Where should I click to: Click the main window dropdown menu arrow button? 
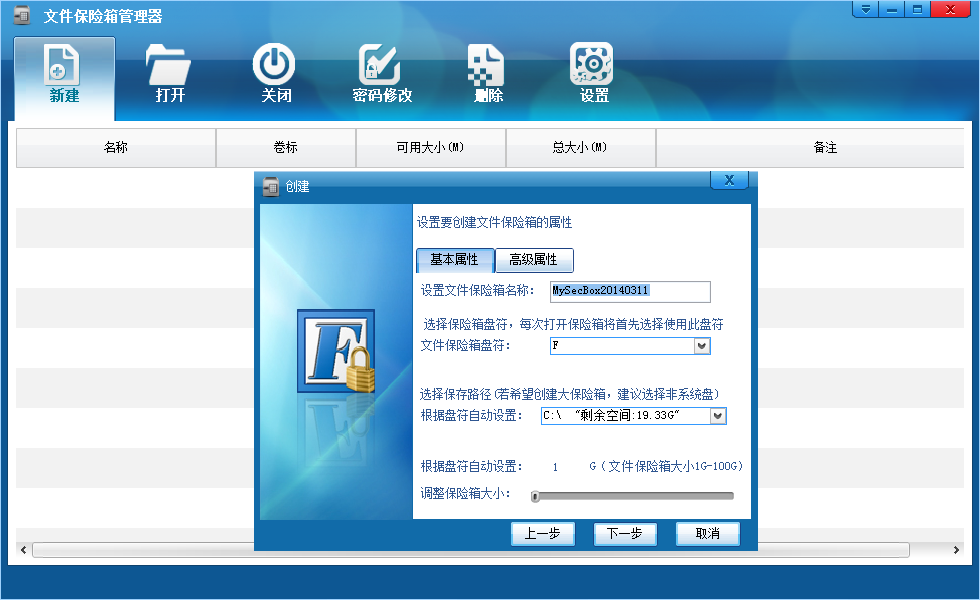pos(864,9)
